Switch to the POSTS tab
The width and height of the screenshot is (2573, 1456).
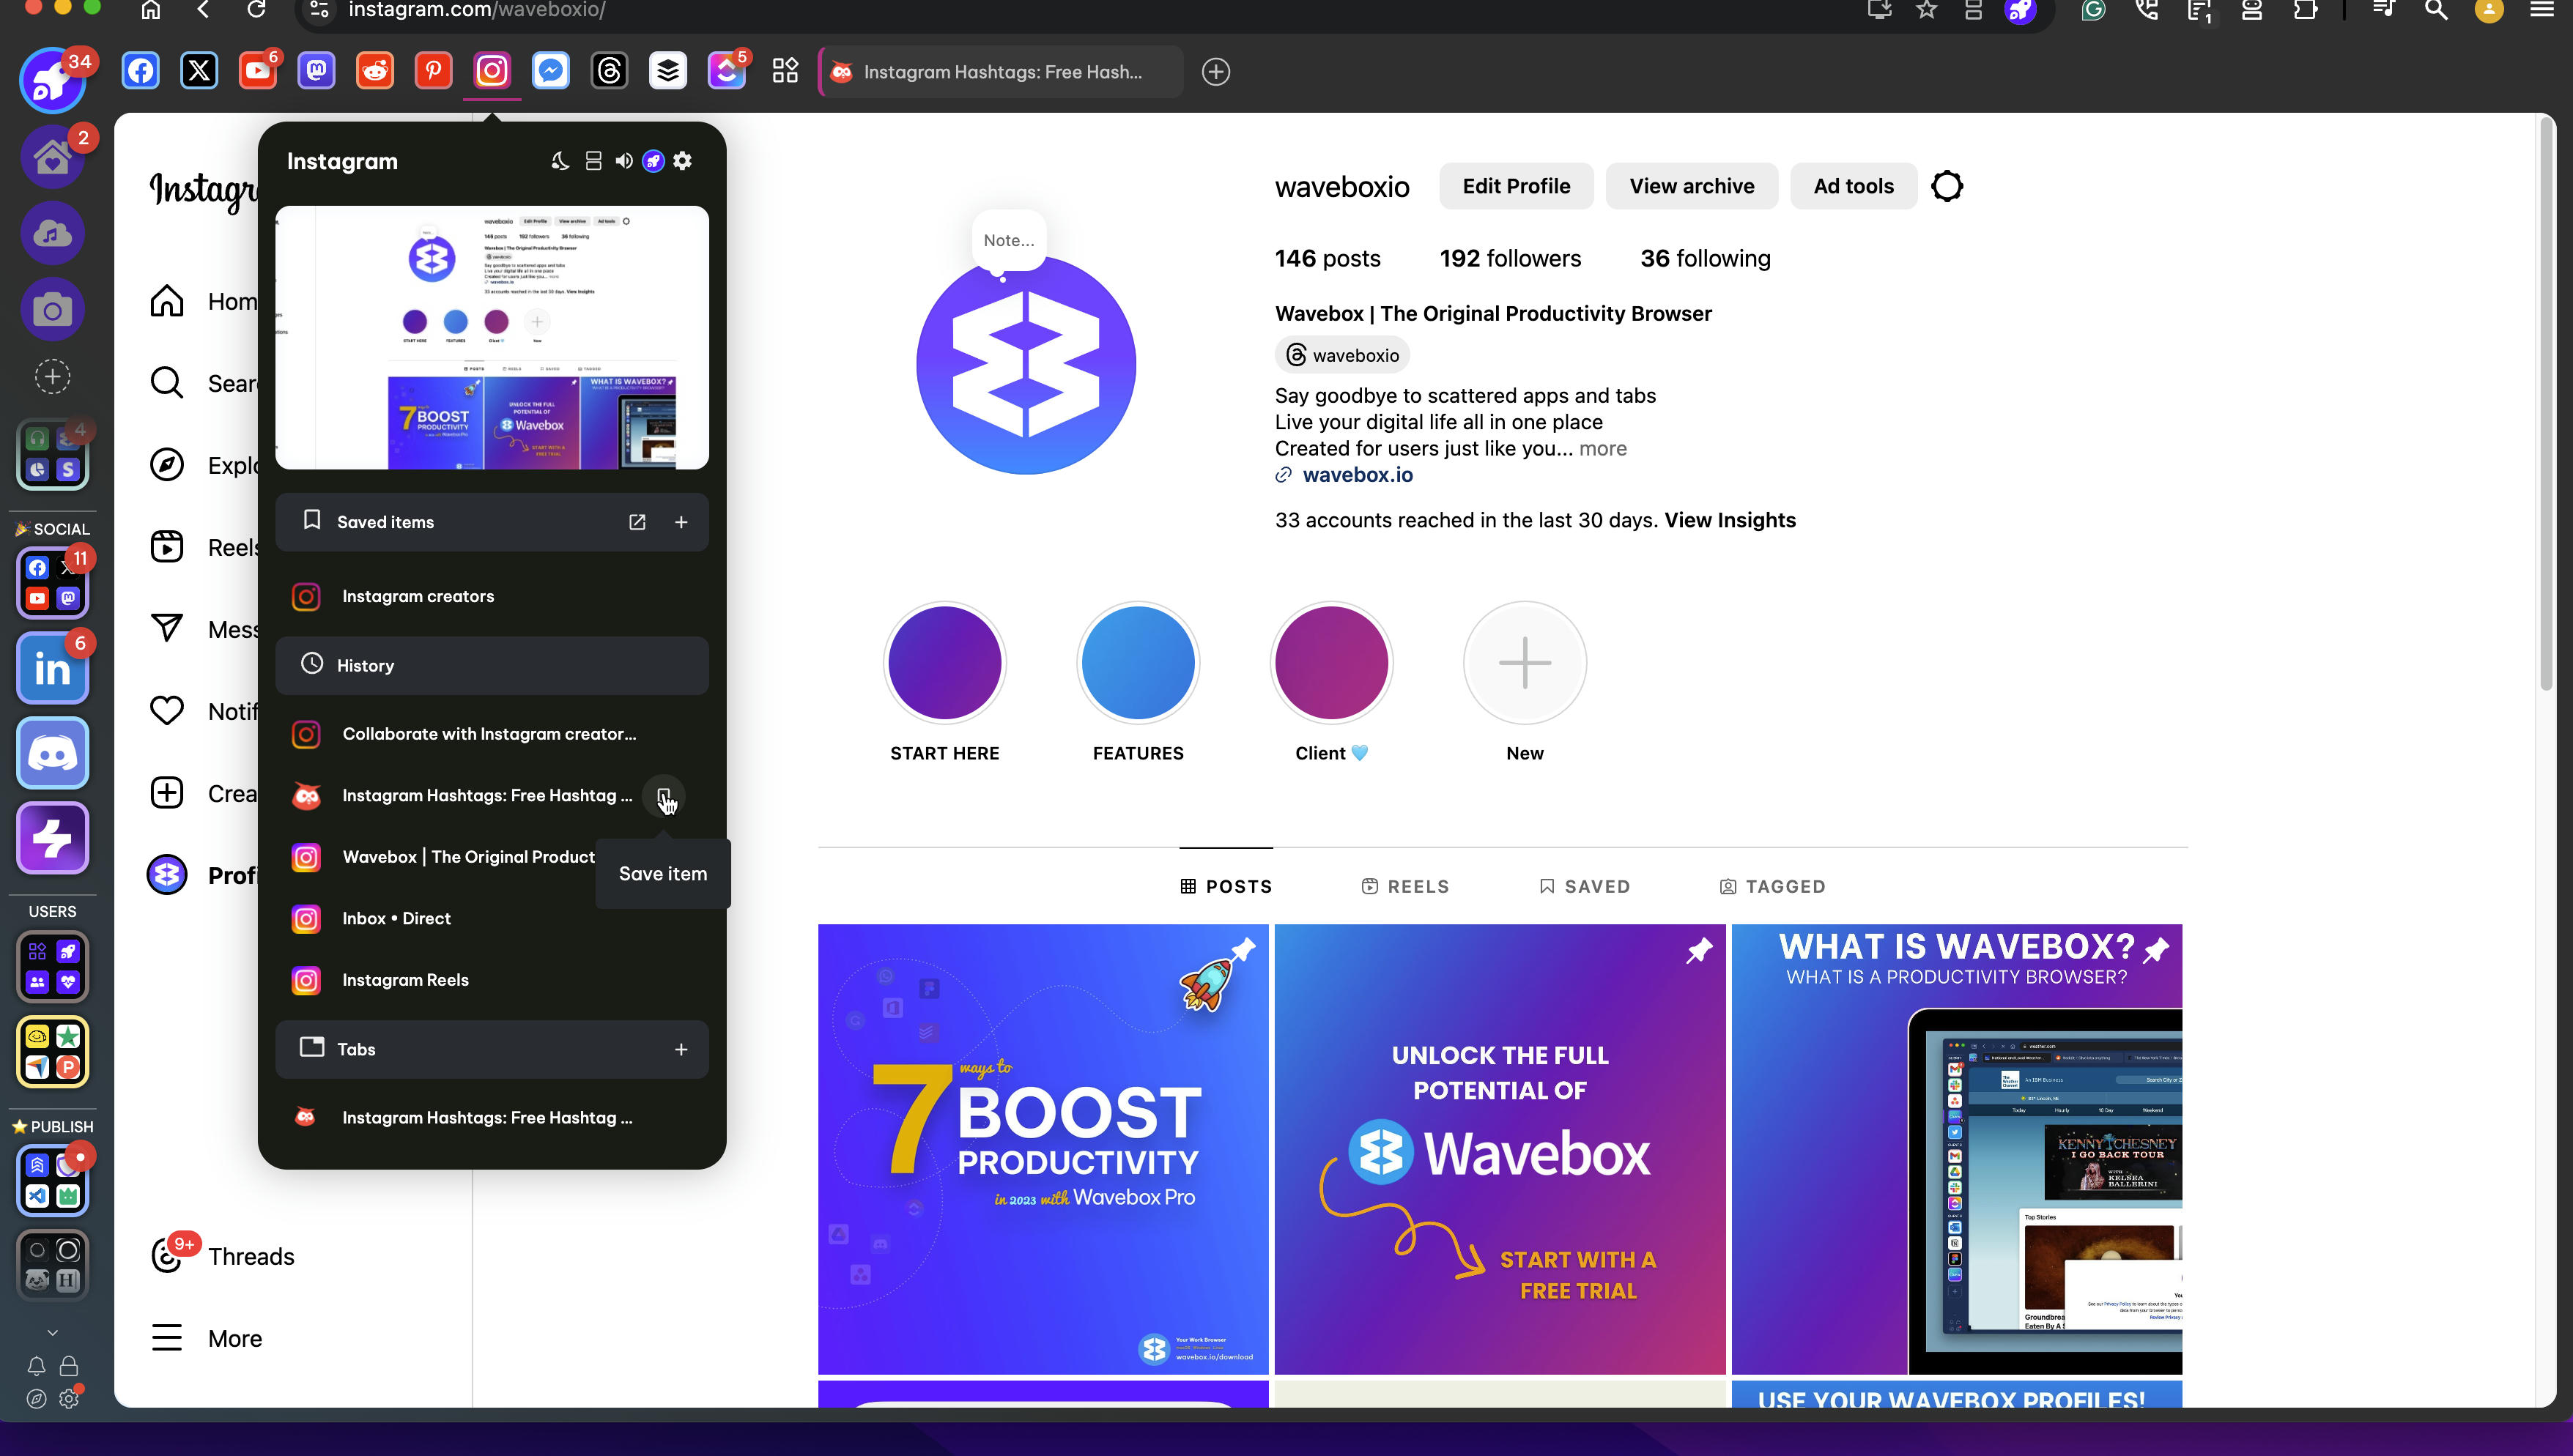click(1226, 887)
